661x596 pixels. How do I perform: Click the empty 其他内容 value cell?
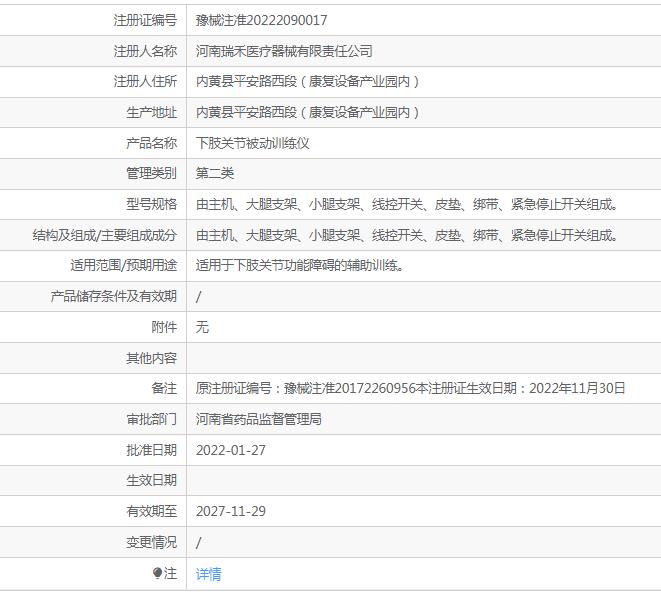[x=420, y=358]
